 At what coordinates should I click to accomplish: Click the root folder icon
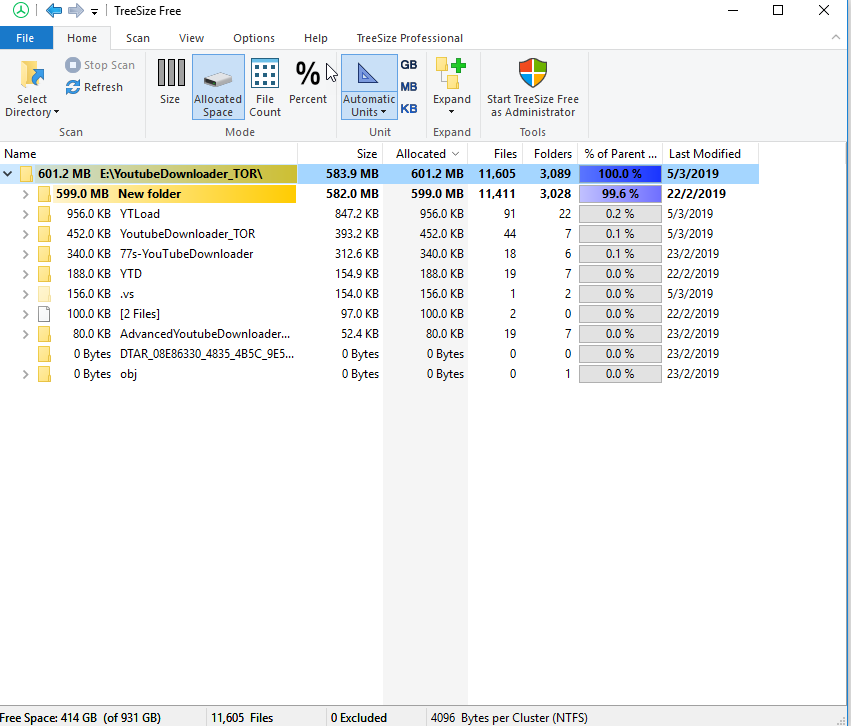click(26, 174)
